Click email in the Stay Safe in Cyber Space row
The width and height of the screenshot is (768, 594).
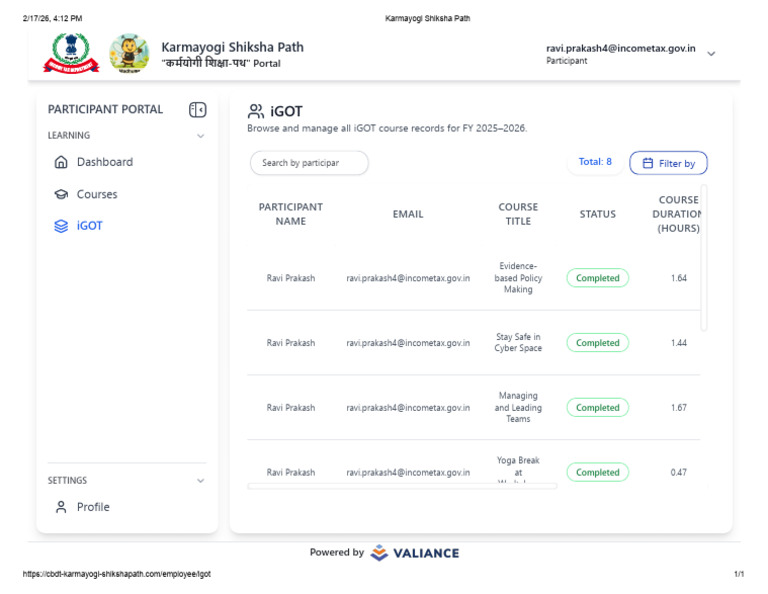pyautogui.click(x=408, y=343)
